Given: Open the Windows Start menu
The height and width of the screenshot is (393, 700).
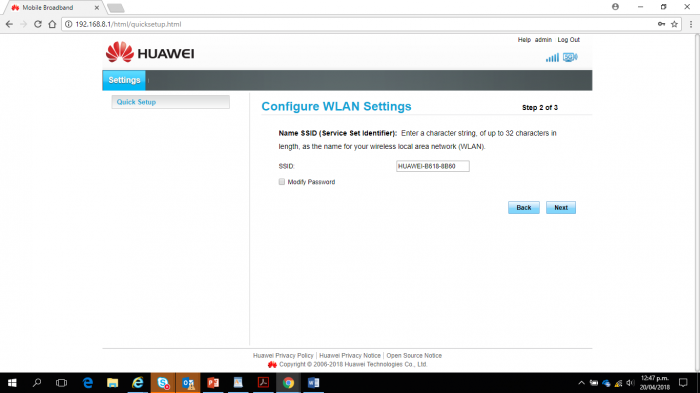Looking at the screenshot, I should click(12, 383).
